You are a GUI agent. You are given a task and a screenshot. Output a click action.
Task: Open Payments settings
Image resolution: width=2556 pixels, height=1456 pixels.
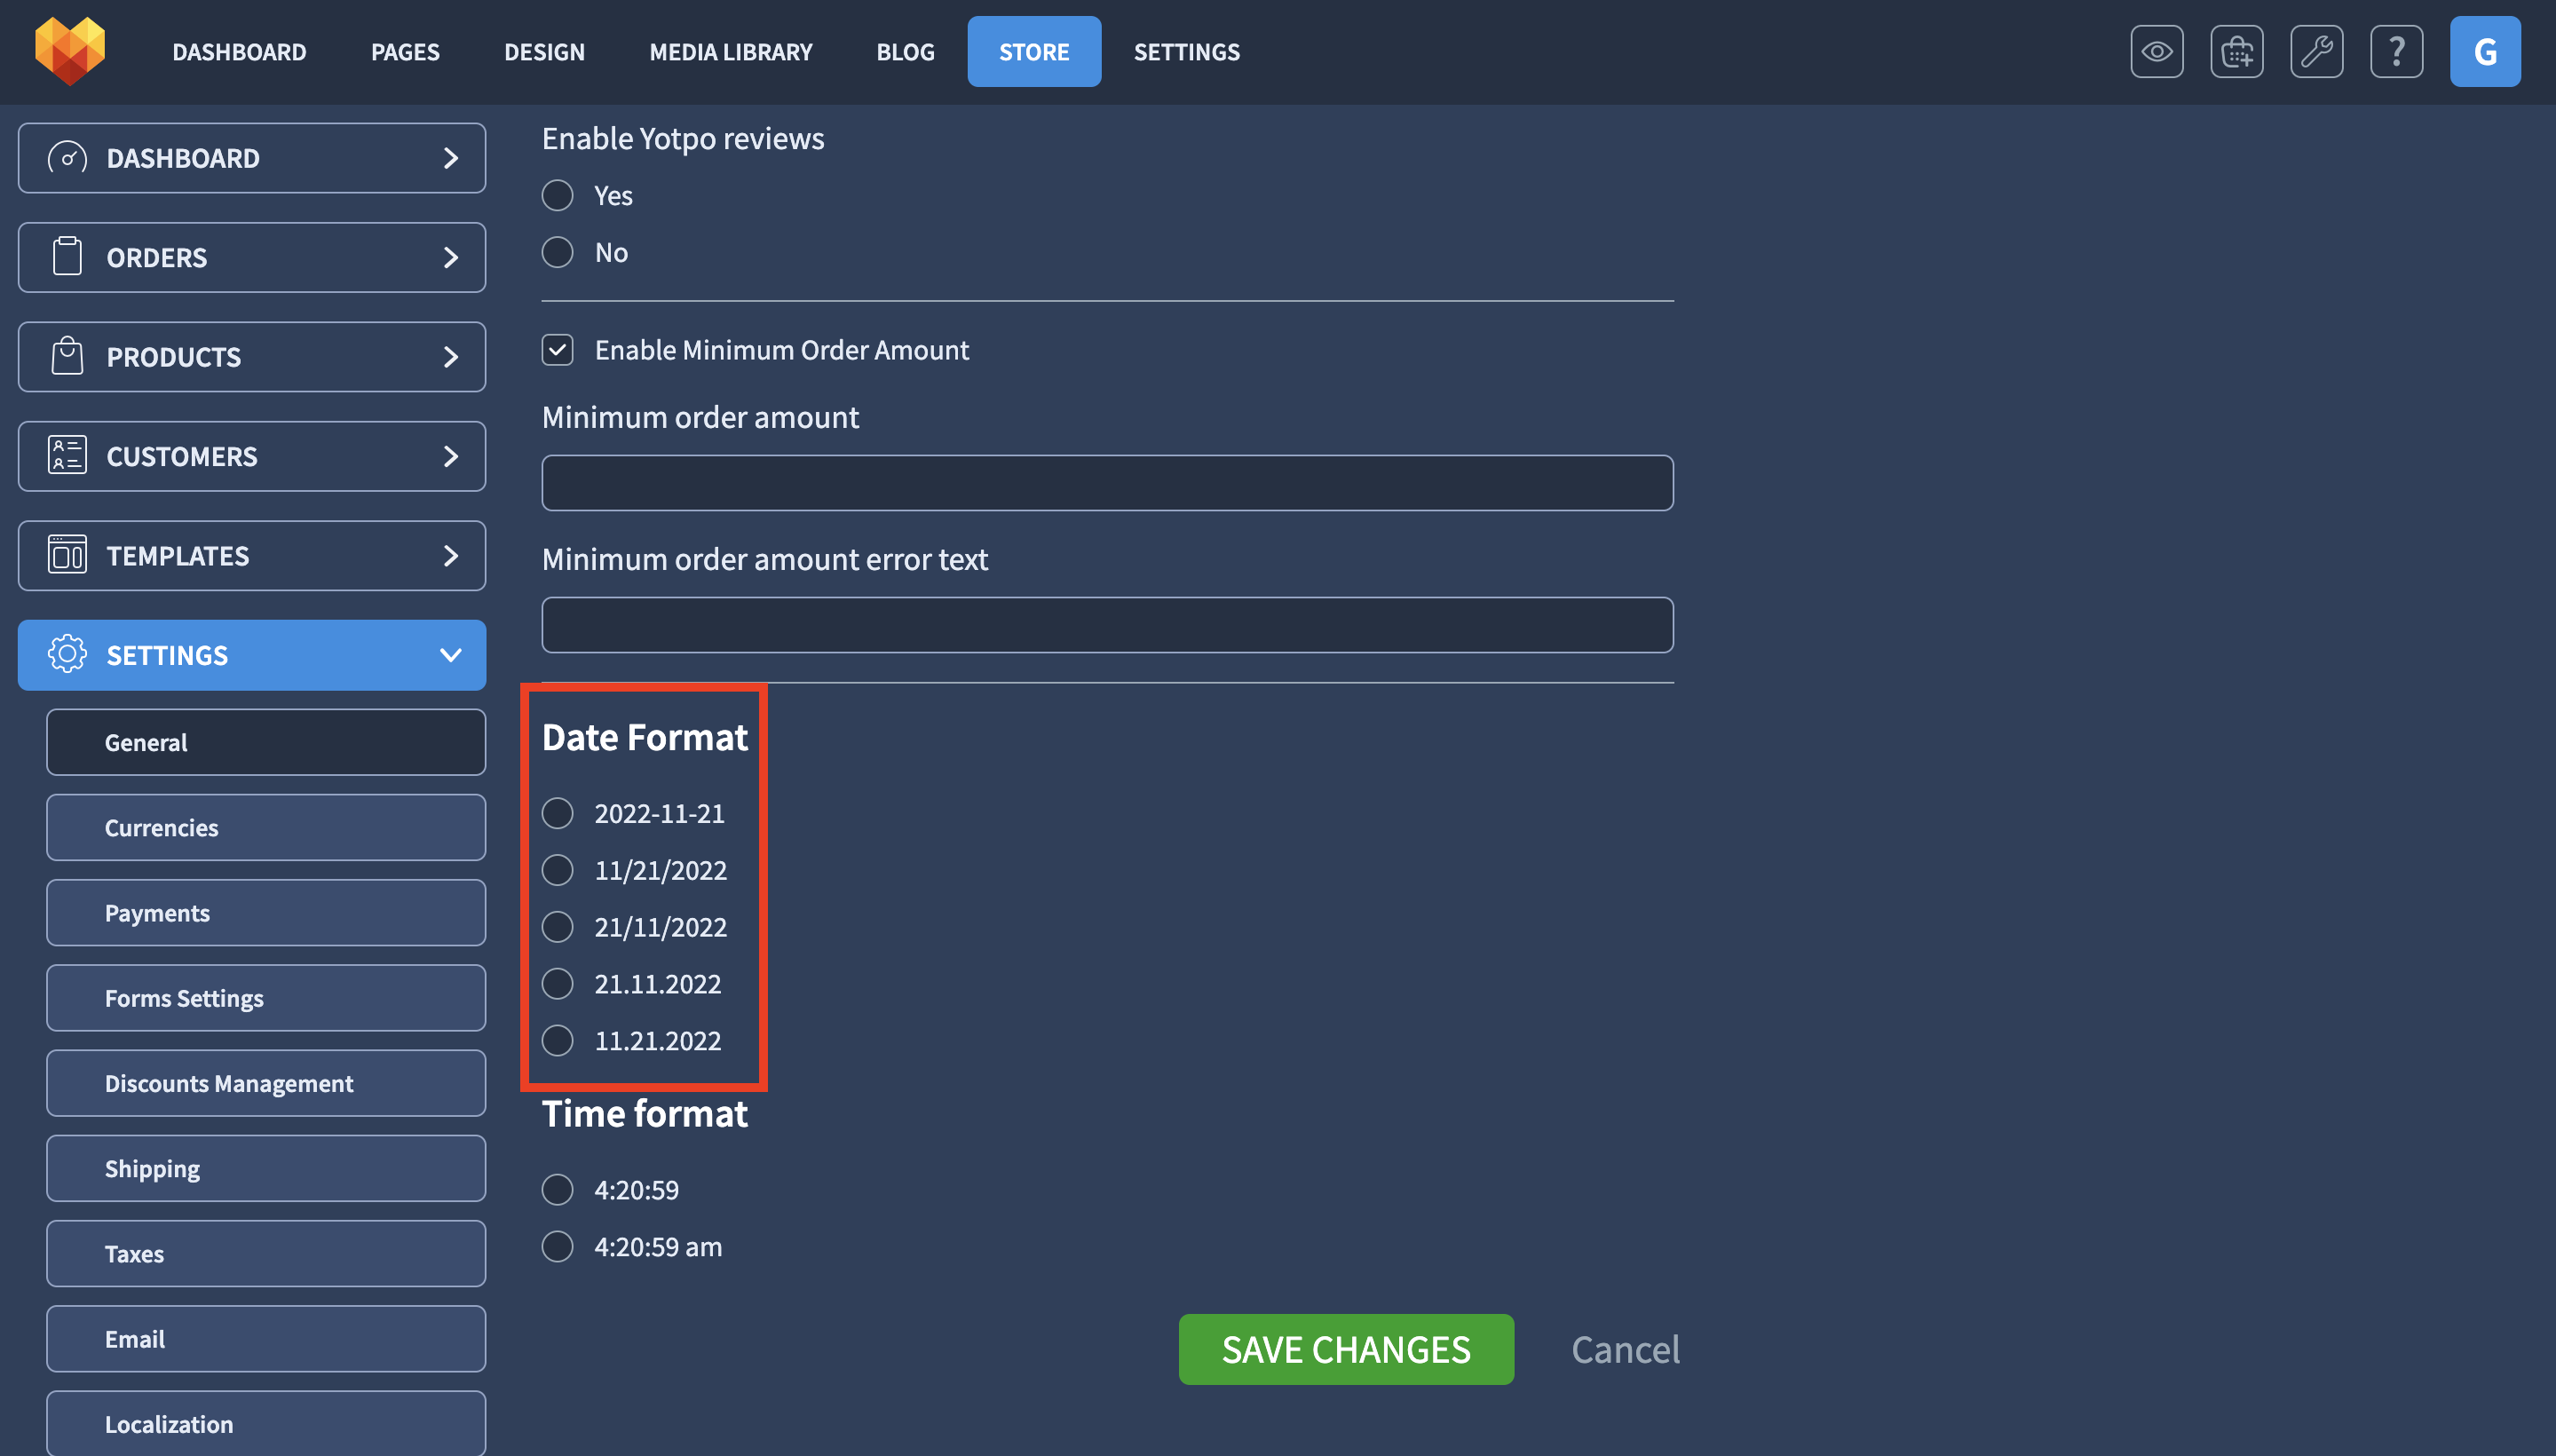click(x=266, y=912)
